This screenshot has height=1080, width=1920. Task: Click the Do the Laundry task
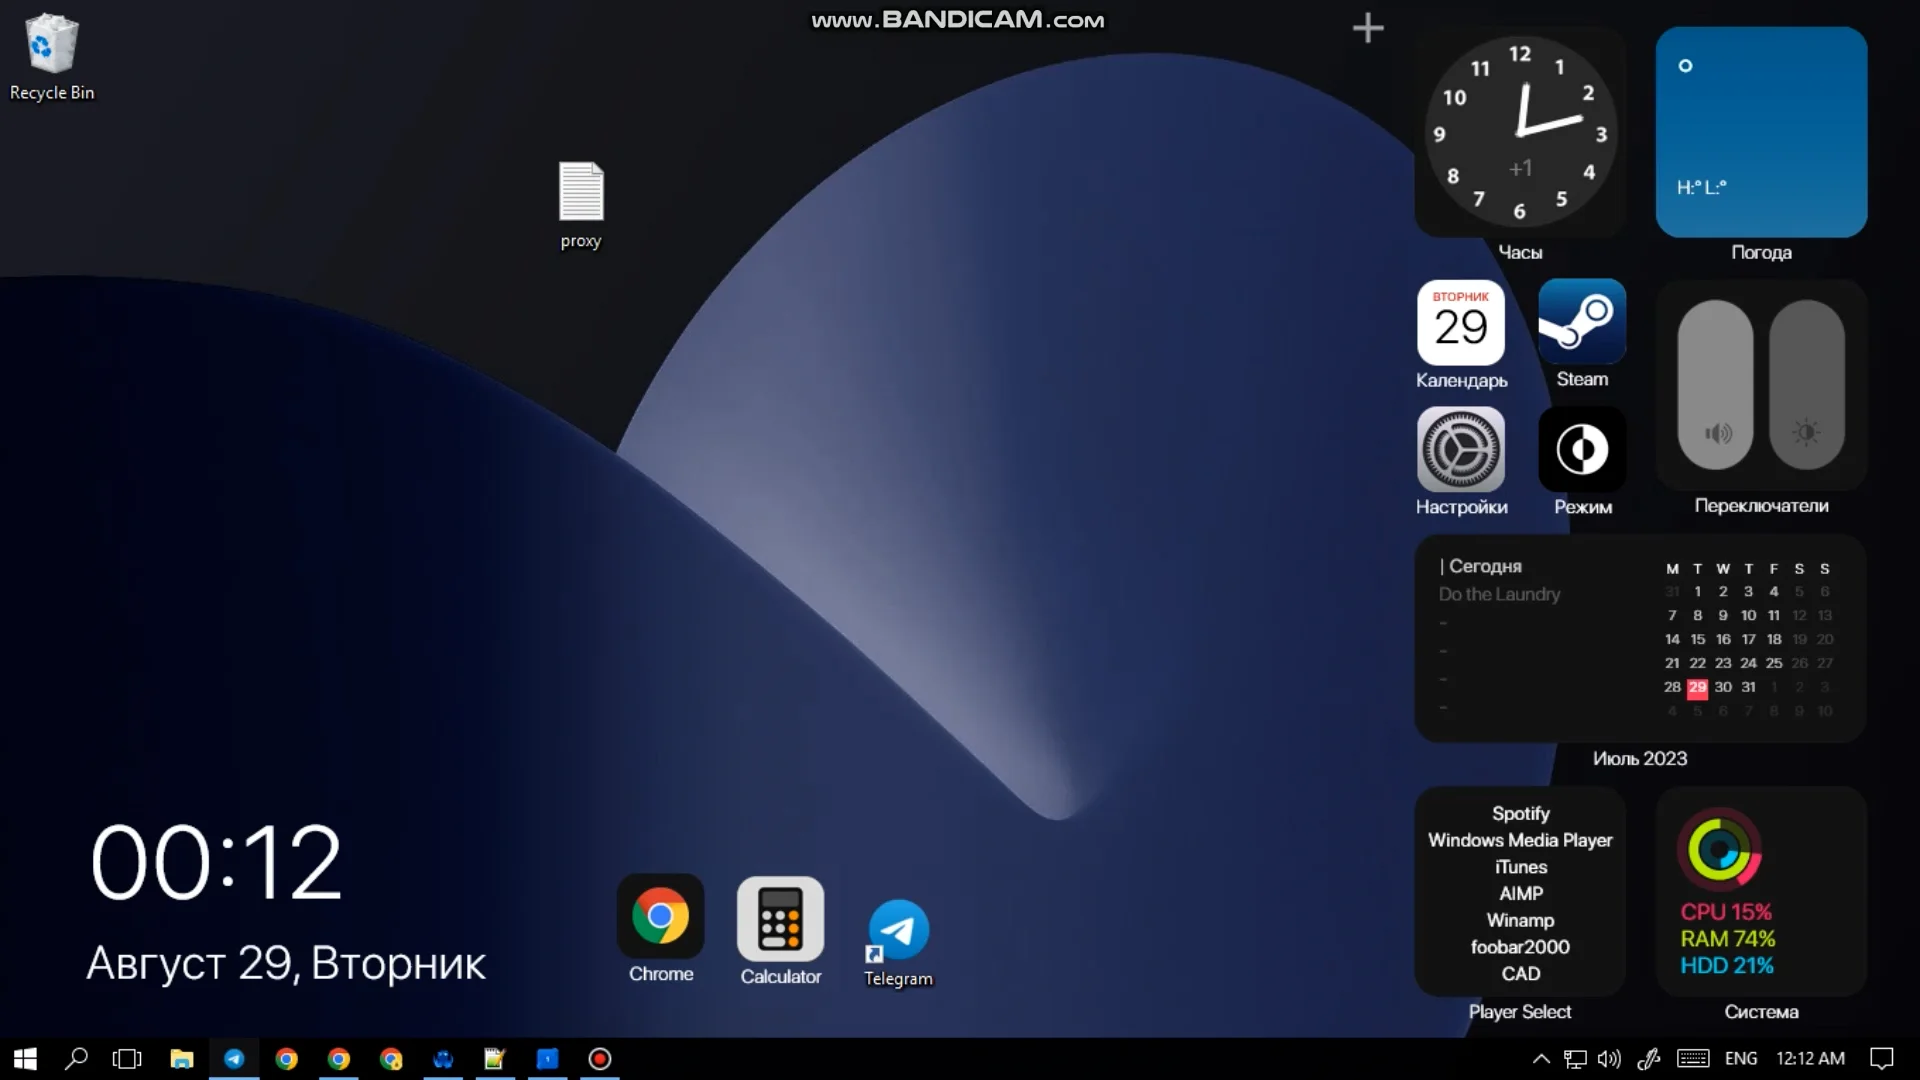coord(1499,594)
